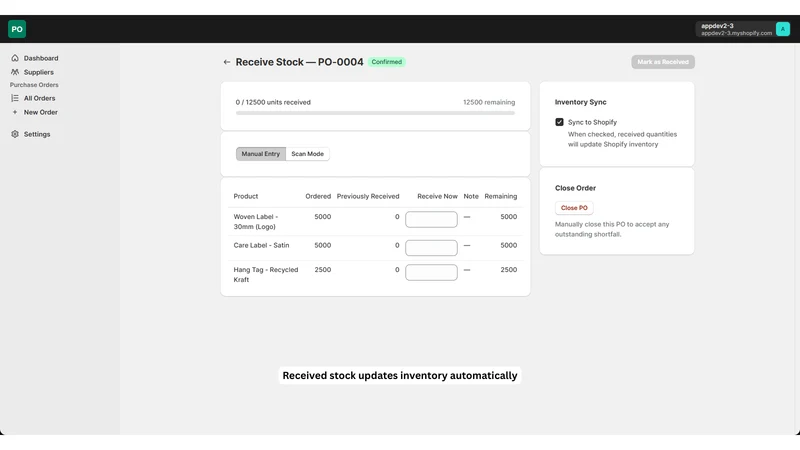Click Woven Label - 30mm (Logo) product name
This screenshot has height=450, width=800.
pos(256,221)
